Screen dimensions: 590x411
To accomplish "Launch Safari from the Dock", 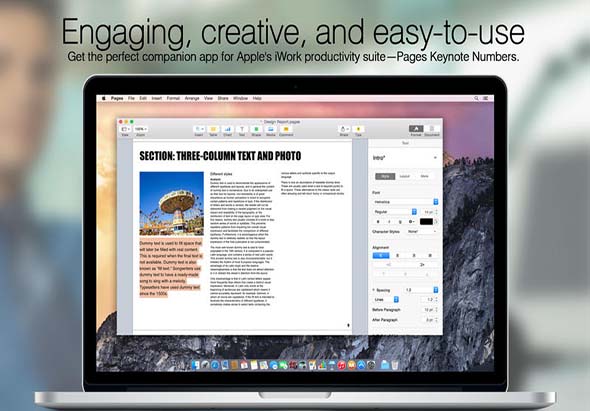I will click(x=215, y=364).
